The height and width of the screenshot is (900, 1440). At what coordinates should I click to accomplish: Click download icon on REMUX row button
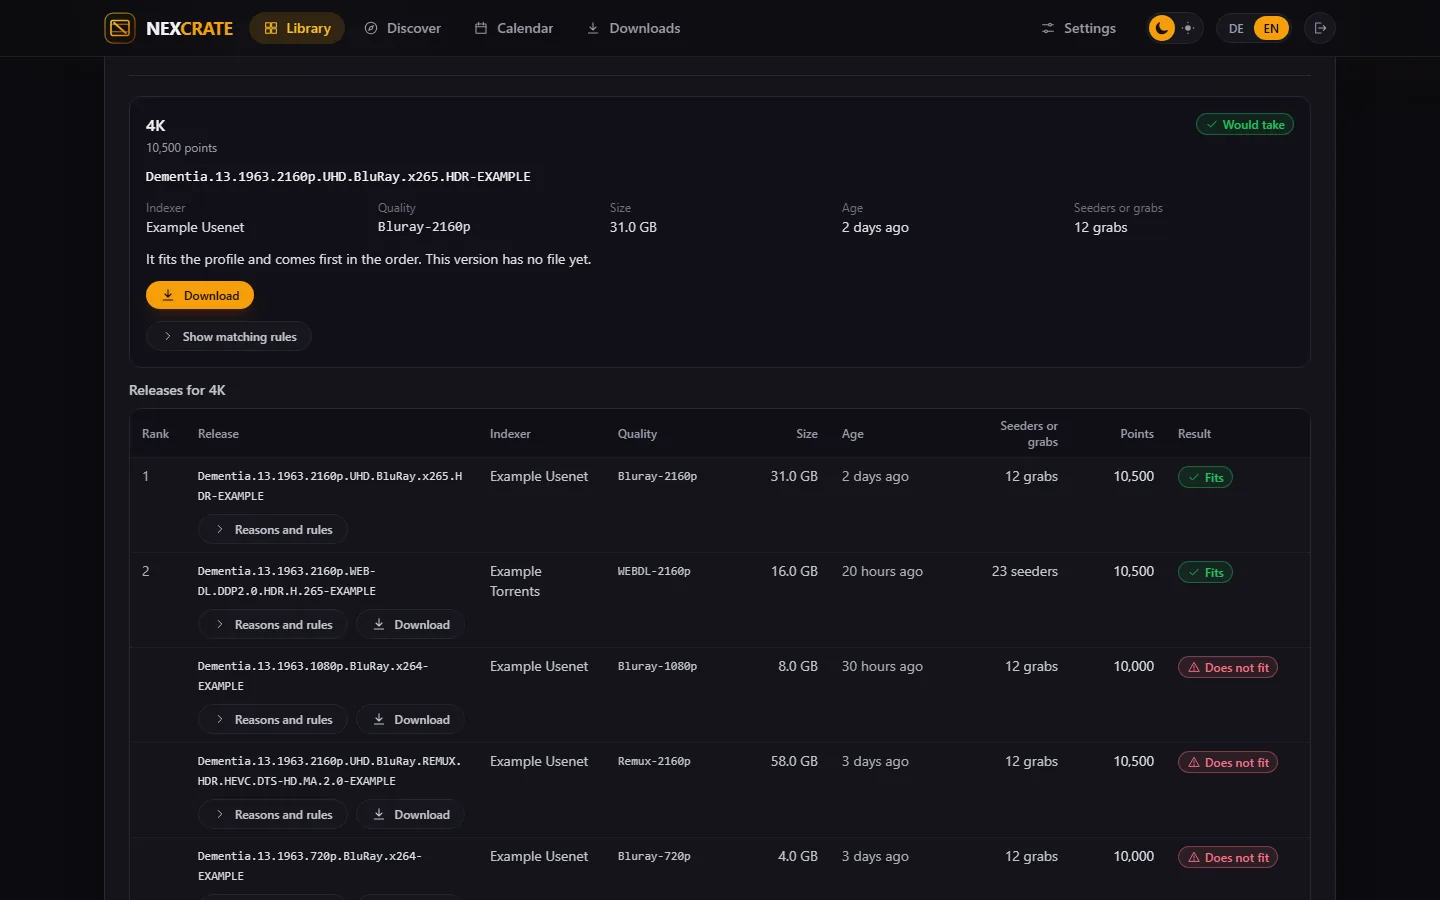click(x=379, y=815)
